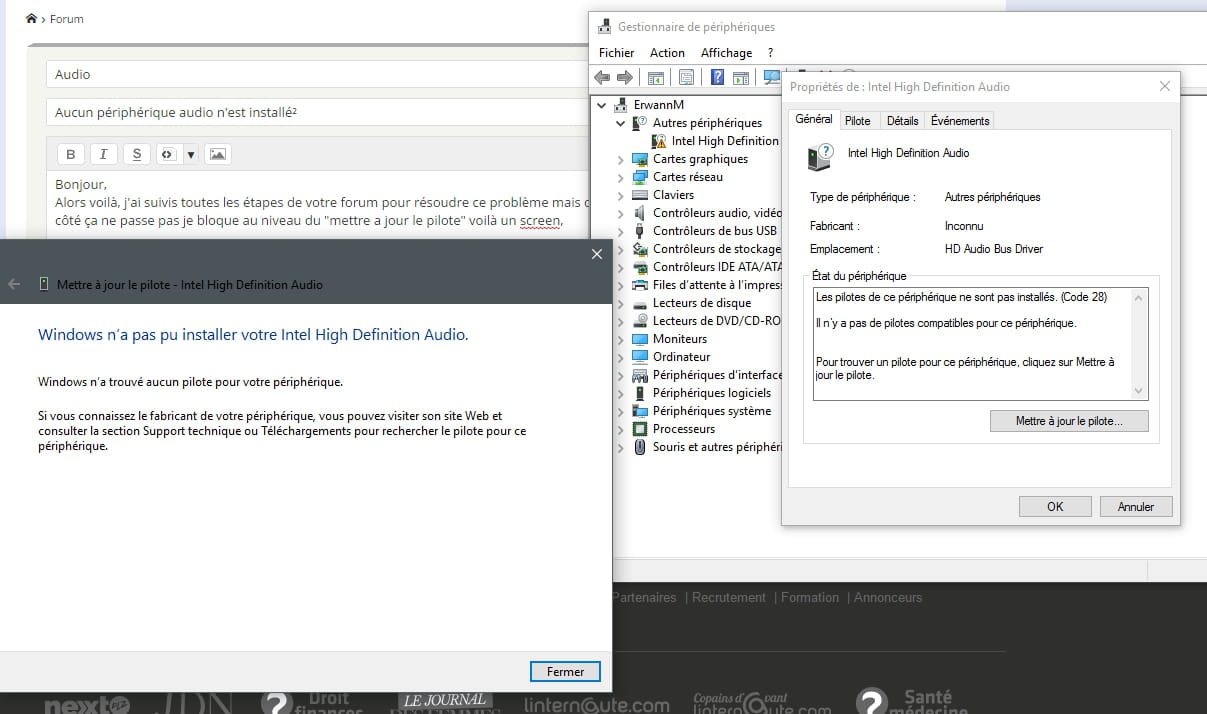The width and height of the screenshot is (1207, 714).
Task: Click the blue Help question-mark toolbar icon
Action: pyautogui.click(x=717, y=77)
